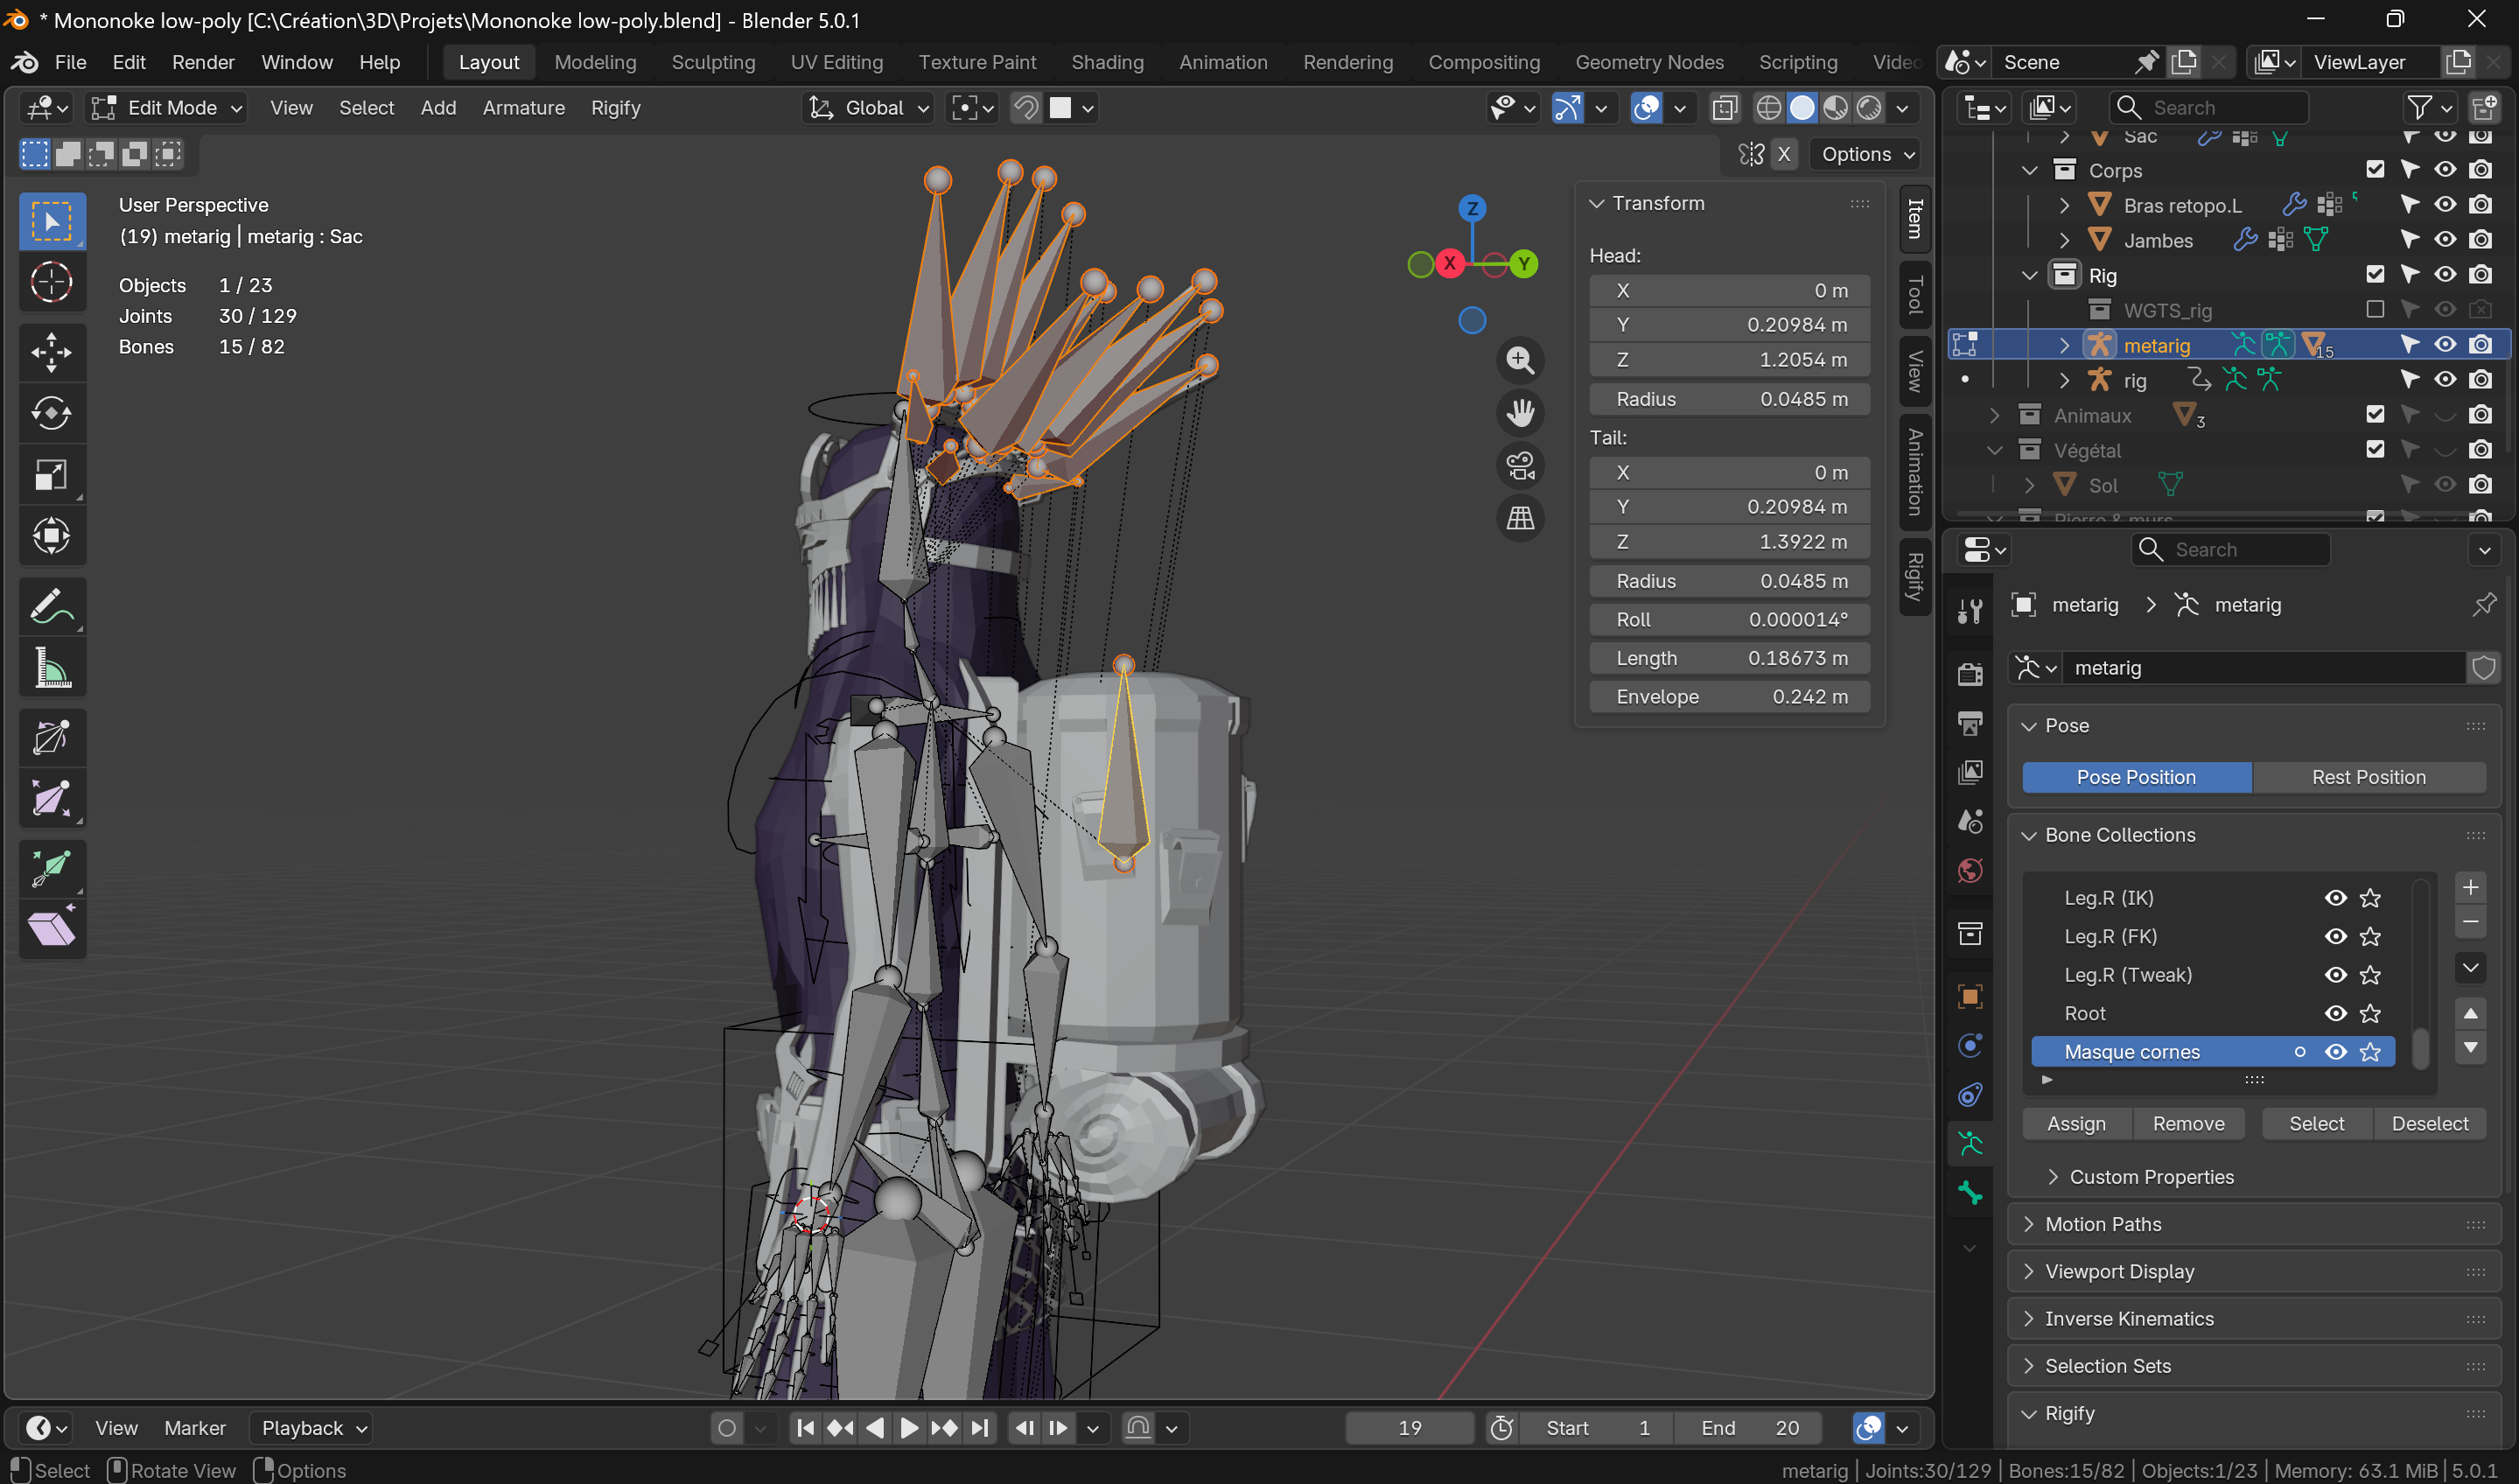Expand the metarig outliner tree item
Screen dimensions: 2519x1484
(2063, 345)
